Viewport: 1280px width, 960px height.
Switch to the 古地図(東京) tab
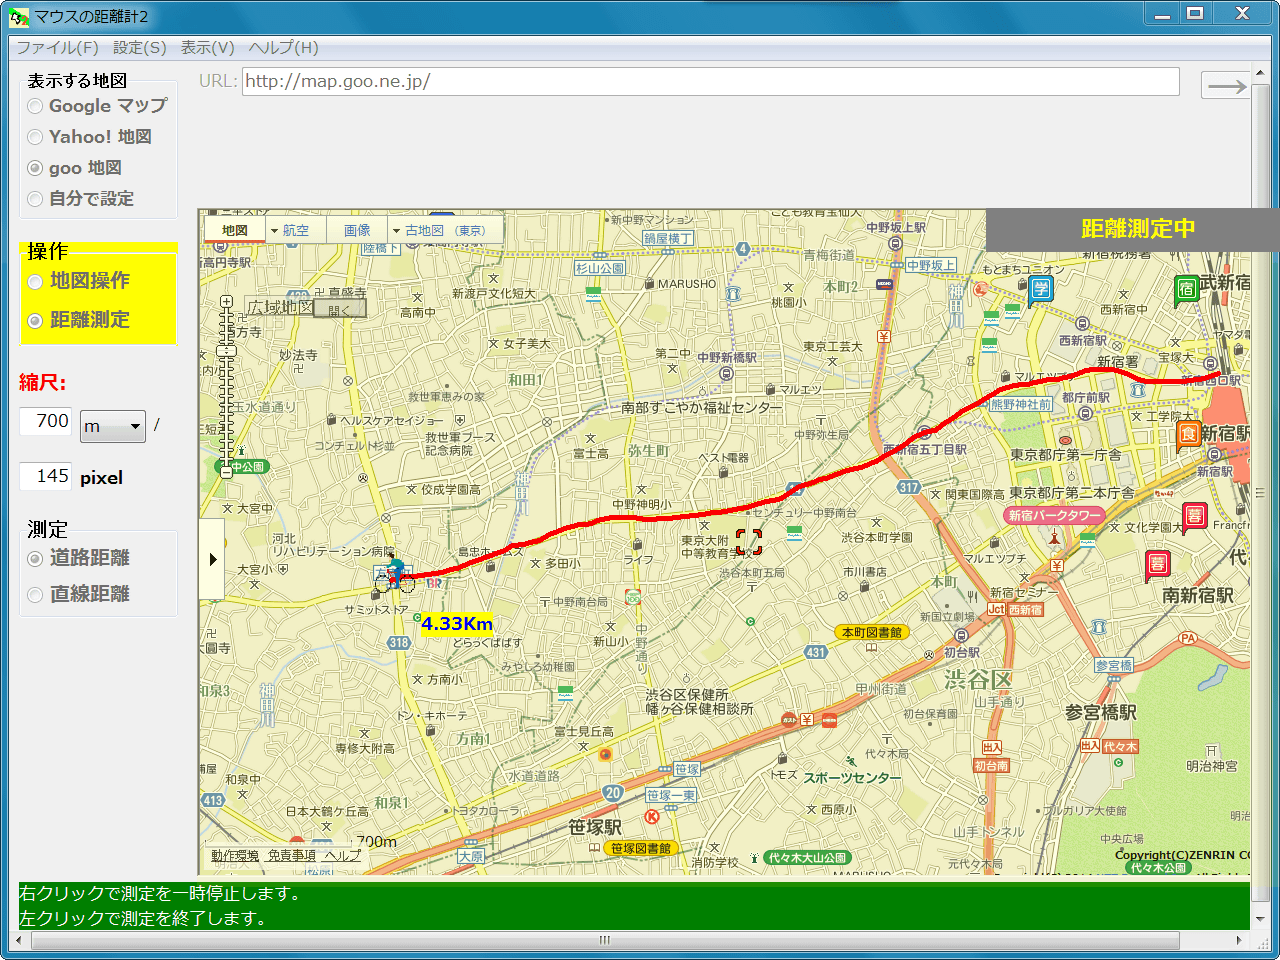pyautogui.click(x=445, y=230)
